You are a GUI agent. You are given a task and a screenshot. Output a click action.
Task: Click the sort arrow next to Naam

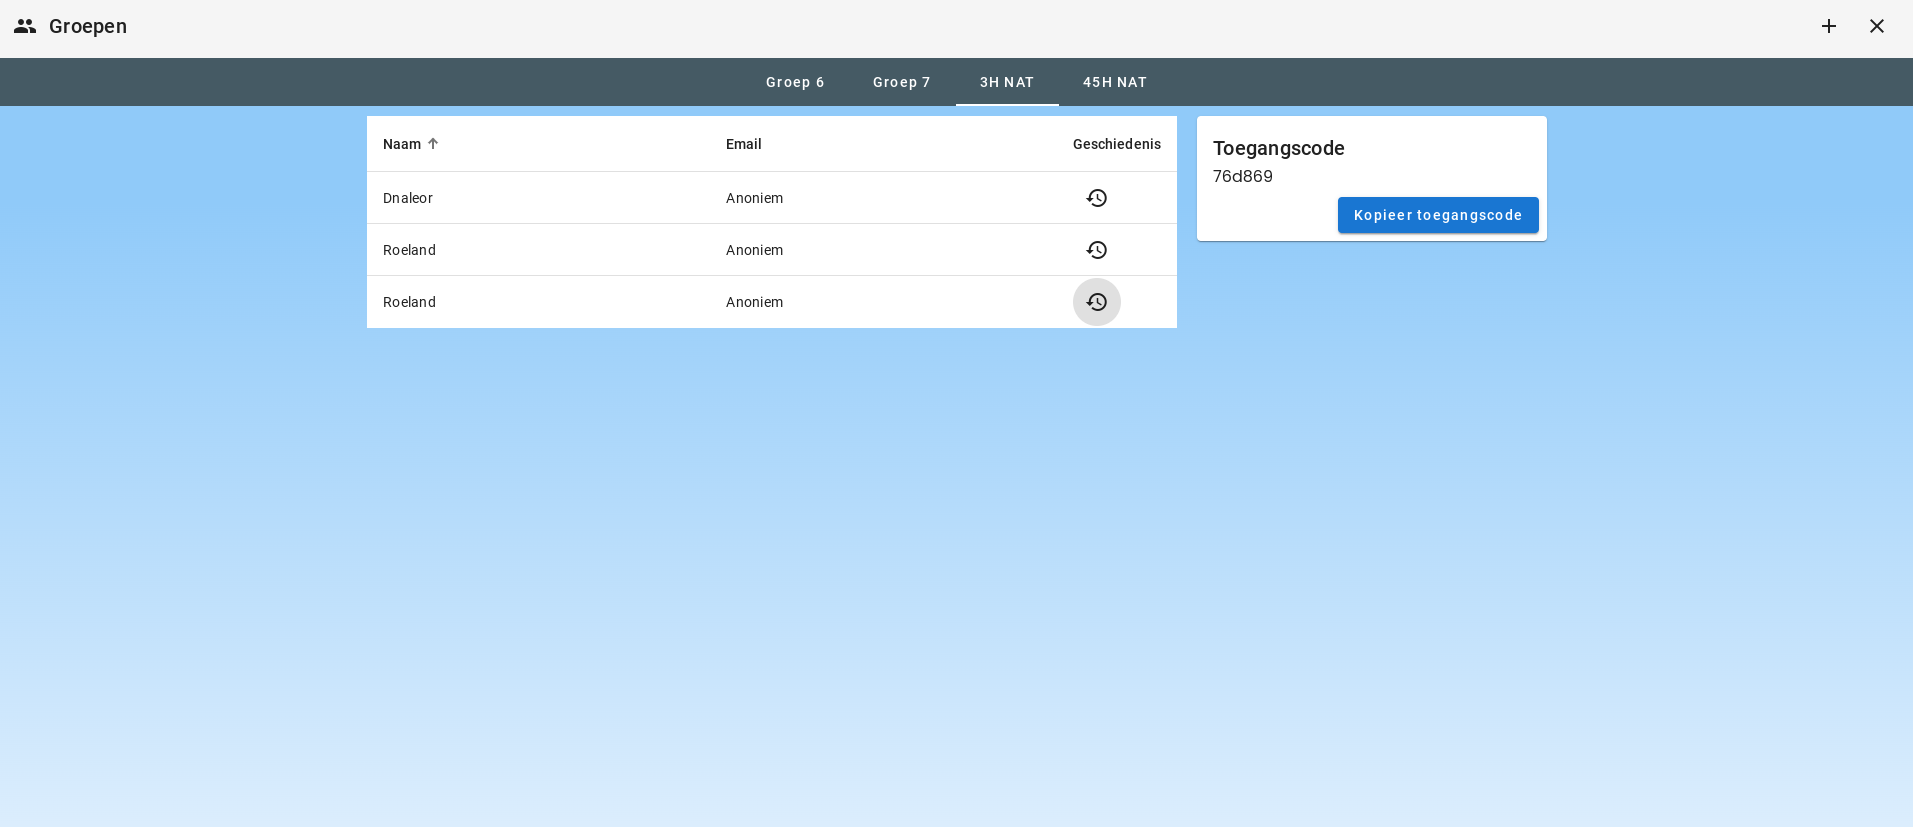coord(433,144)
